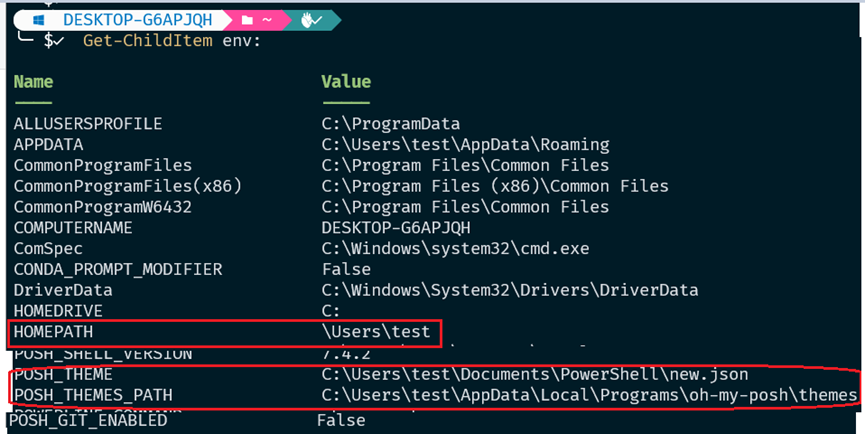Select the CommonProgramW6432 variable name

click(x=103, y=207)
